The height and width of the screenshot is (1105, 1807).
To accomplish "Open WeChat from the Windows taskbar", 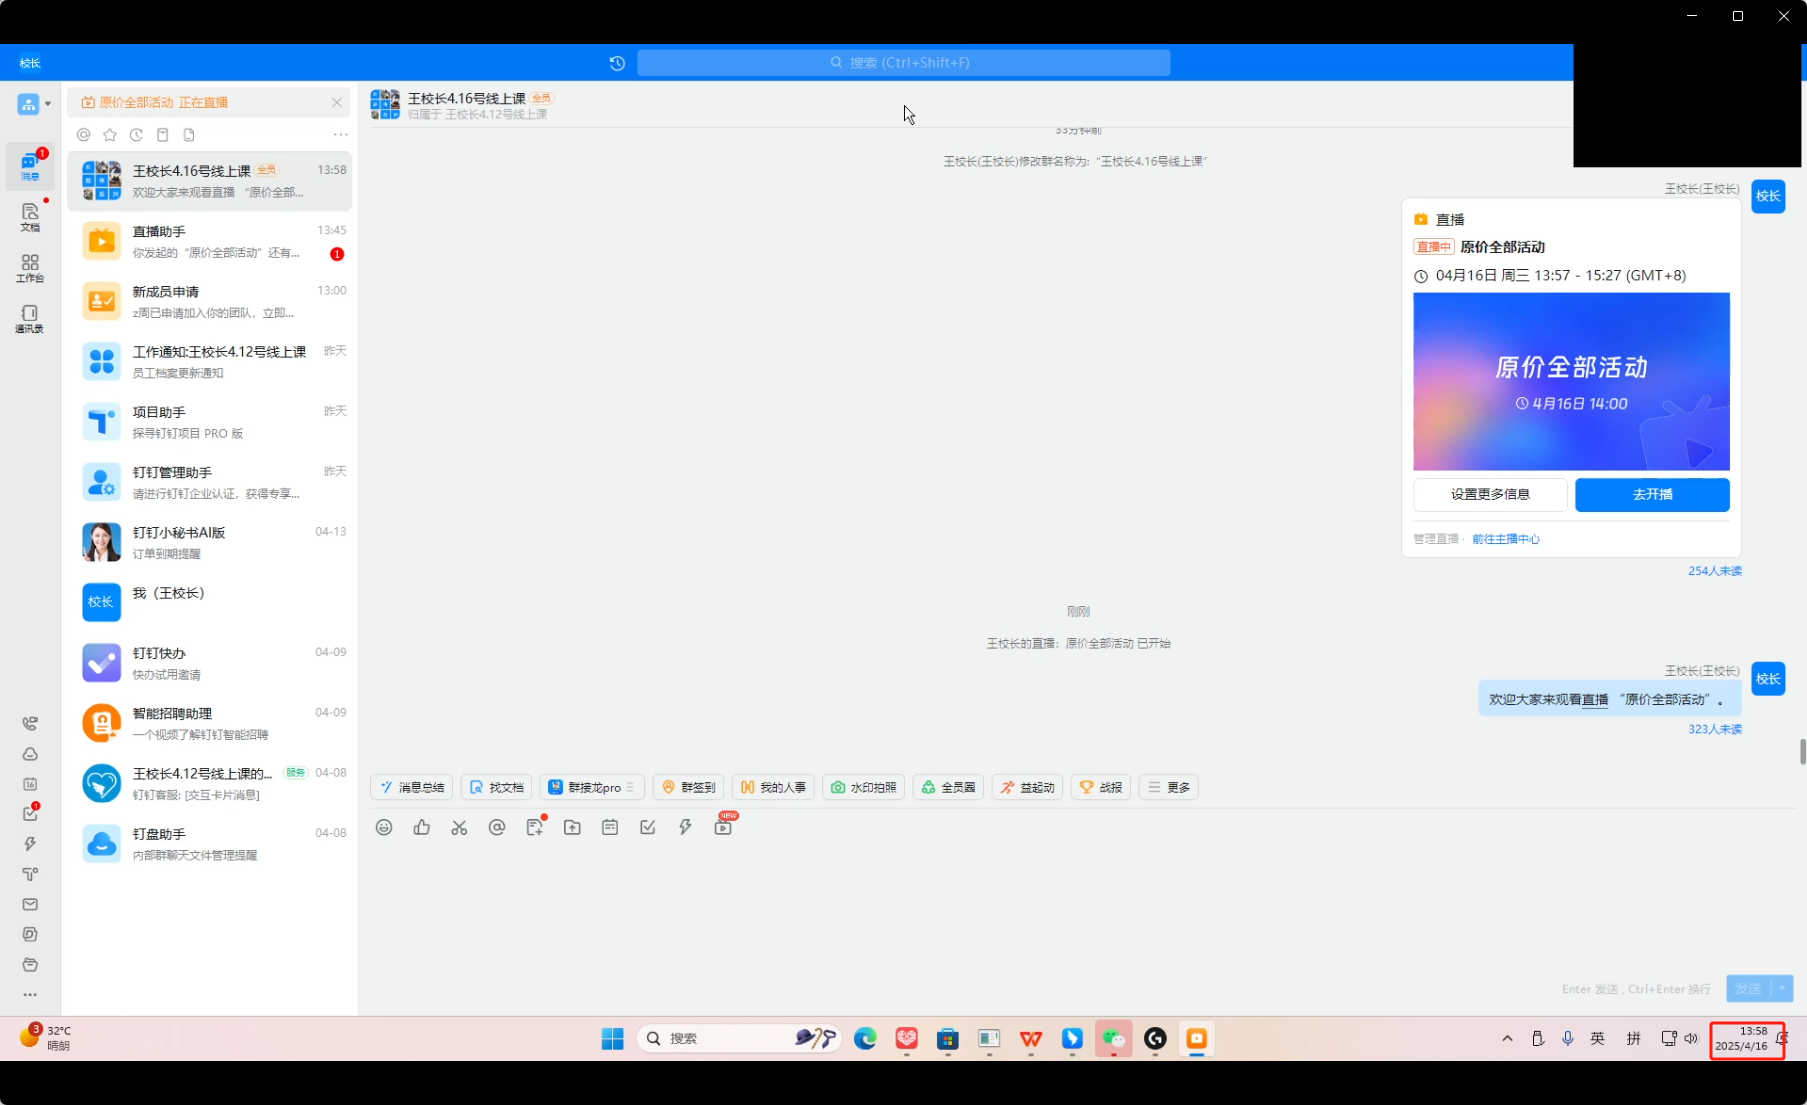I will click(1113, 1038).
